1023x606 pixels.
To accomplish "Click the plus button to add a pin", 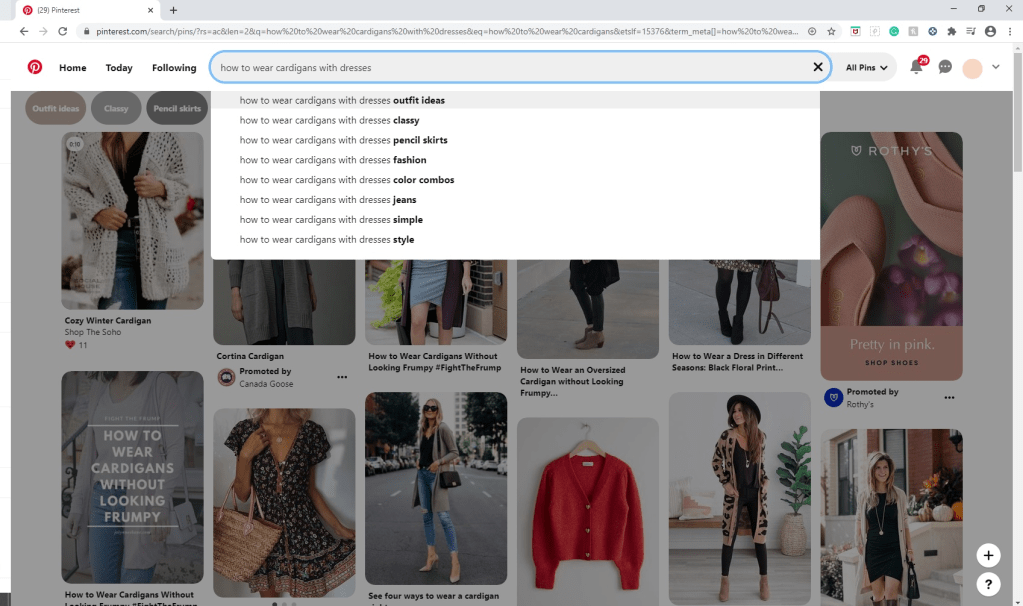I will pyautogui.click(x=987, y=555).
